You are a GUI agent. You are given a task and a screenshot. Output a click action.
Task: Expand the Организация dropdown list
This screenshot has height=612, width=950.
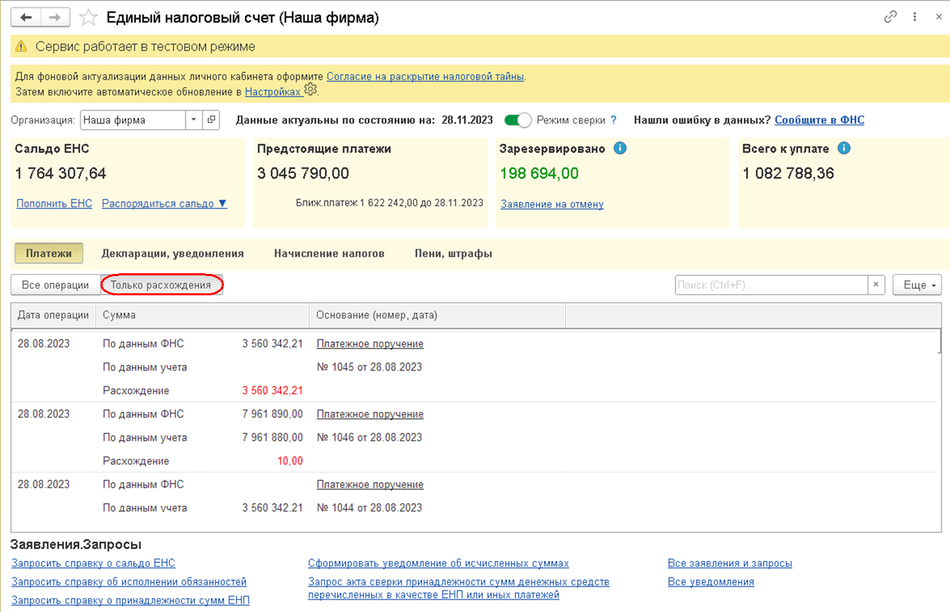(193, 120)
